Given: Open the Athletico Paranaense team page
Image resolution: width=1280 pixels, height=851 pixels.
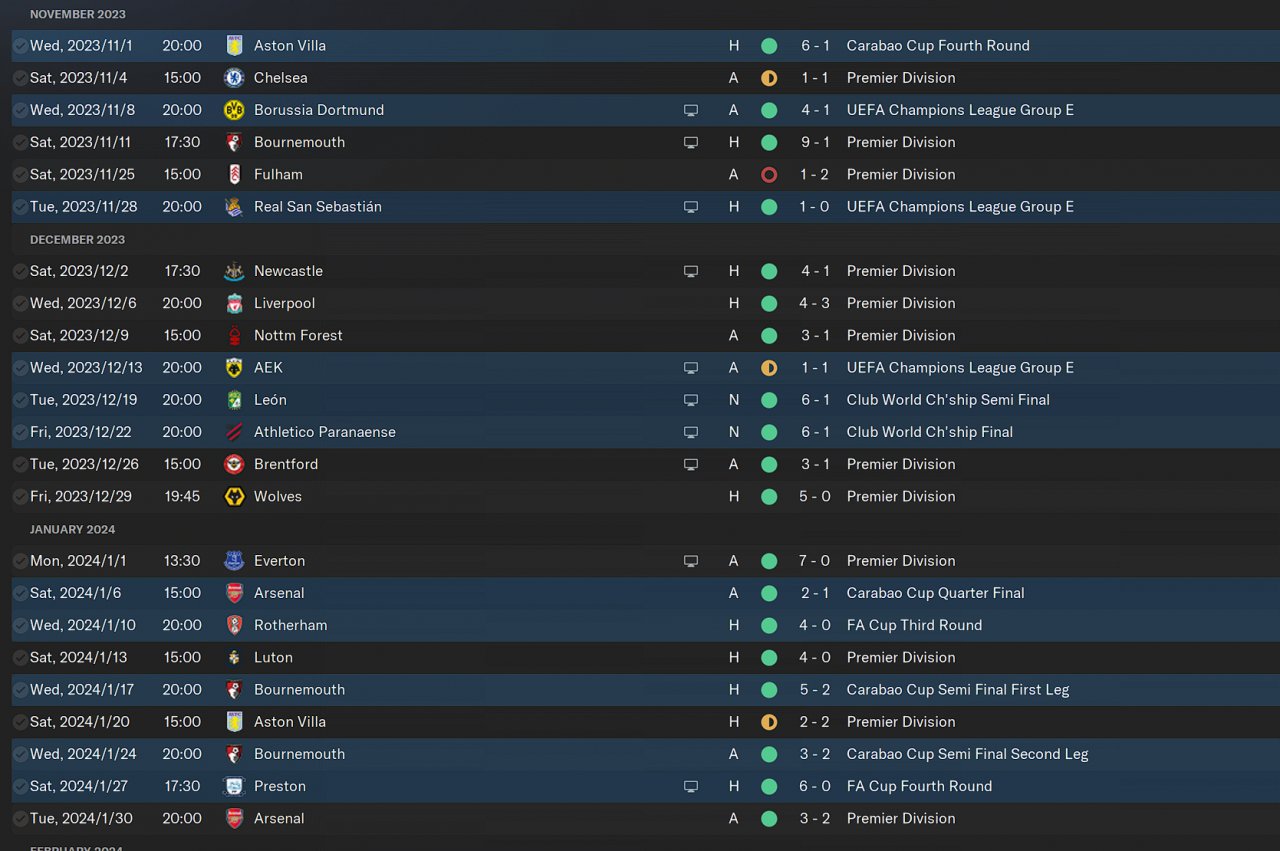Looking at the screenshot, I should tap(324, 432).
